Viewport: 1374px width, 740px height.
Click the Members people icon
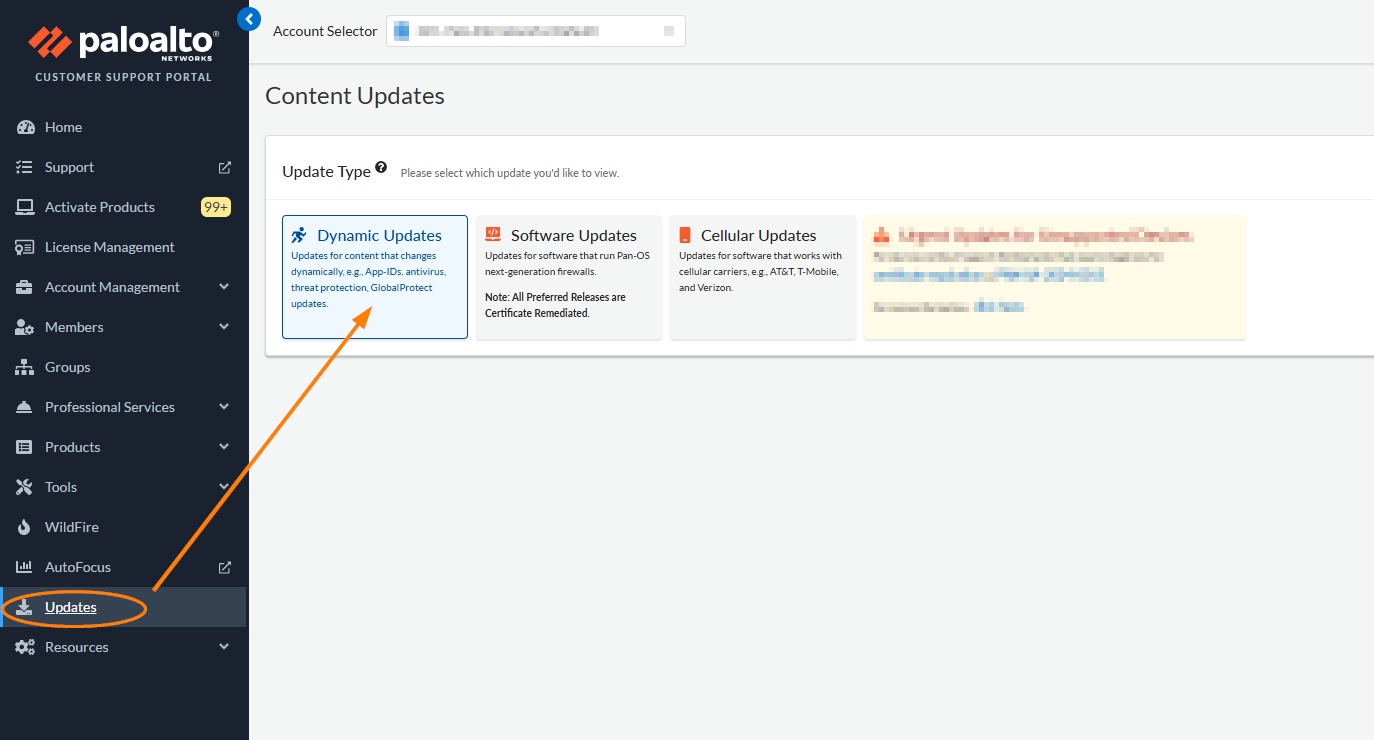[x=25, y=327]
